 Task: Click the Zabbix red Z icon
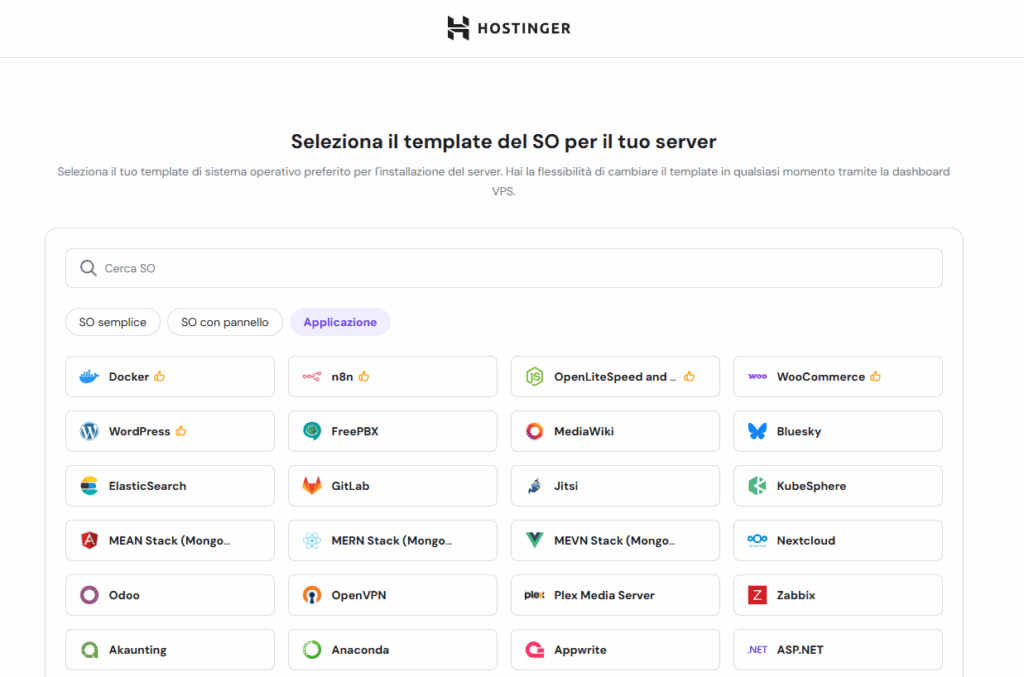pos(758,595)
